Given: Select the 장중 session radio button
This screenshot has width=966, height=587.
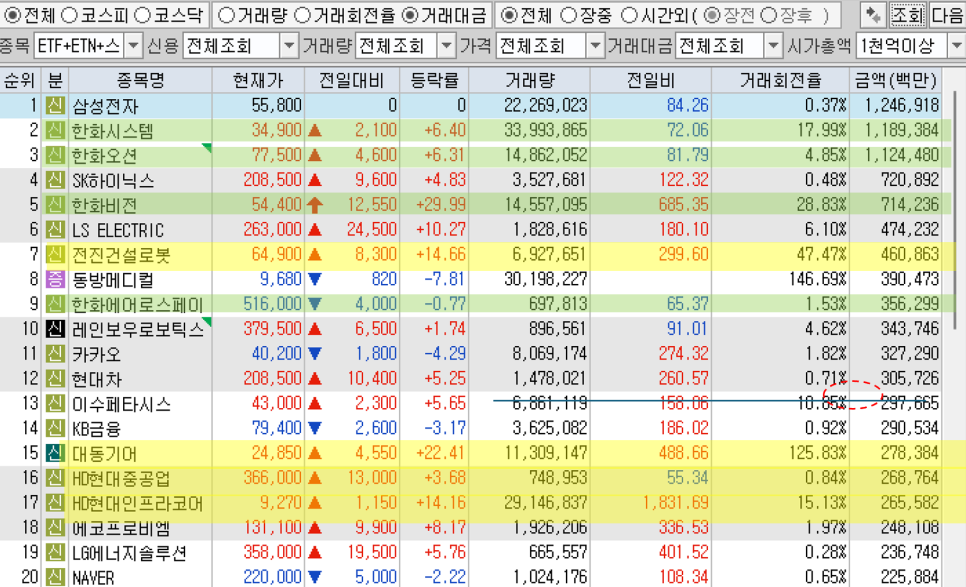Looking at the screenshot, I should (569, 15).
